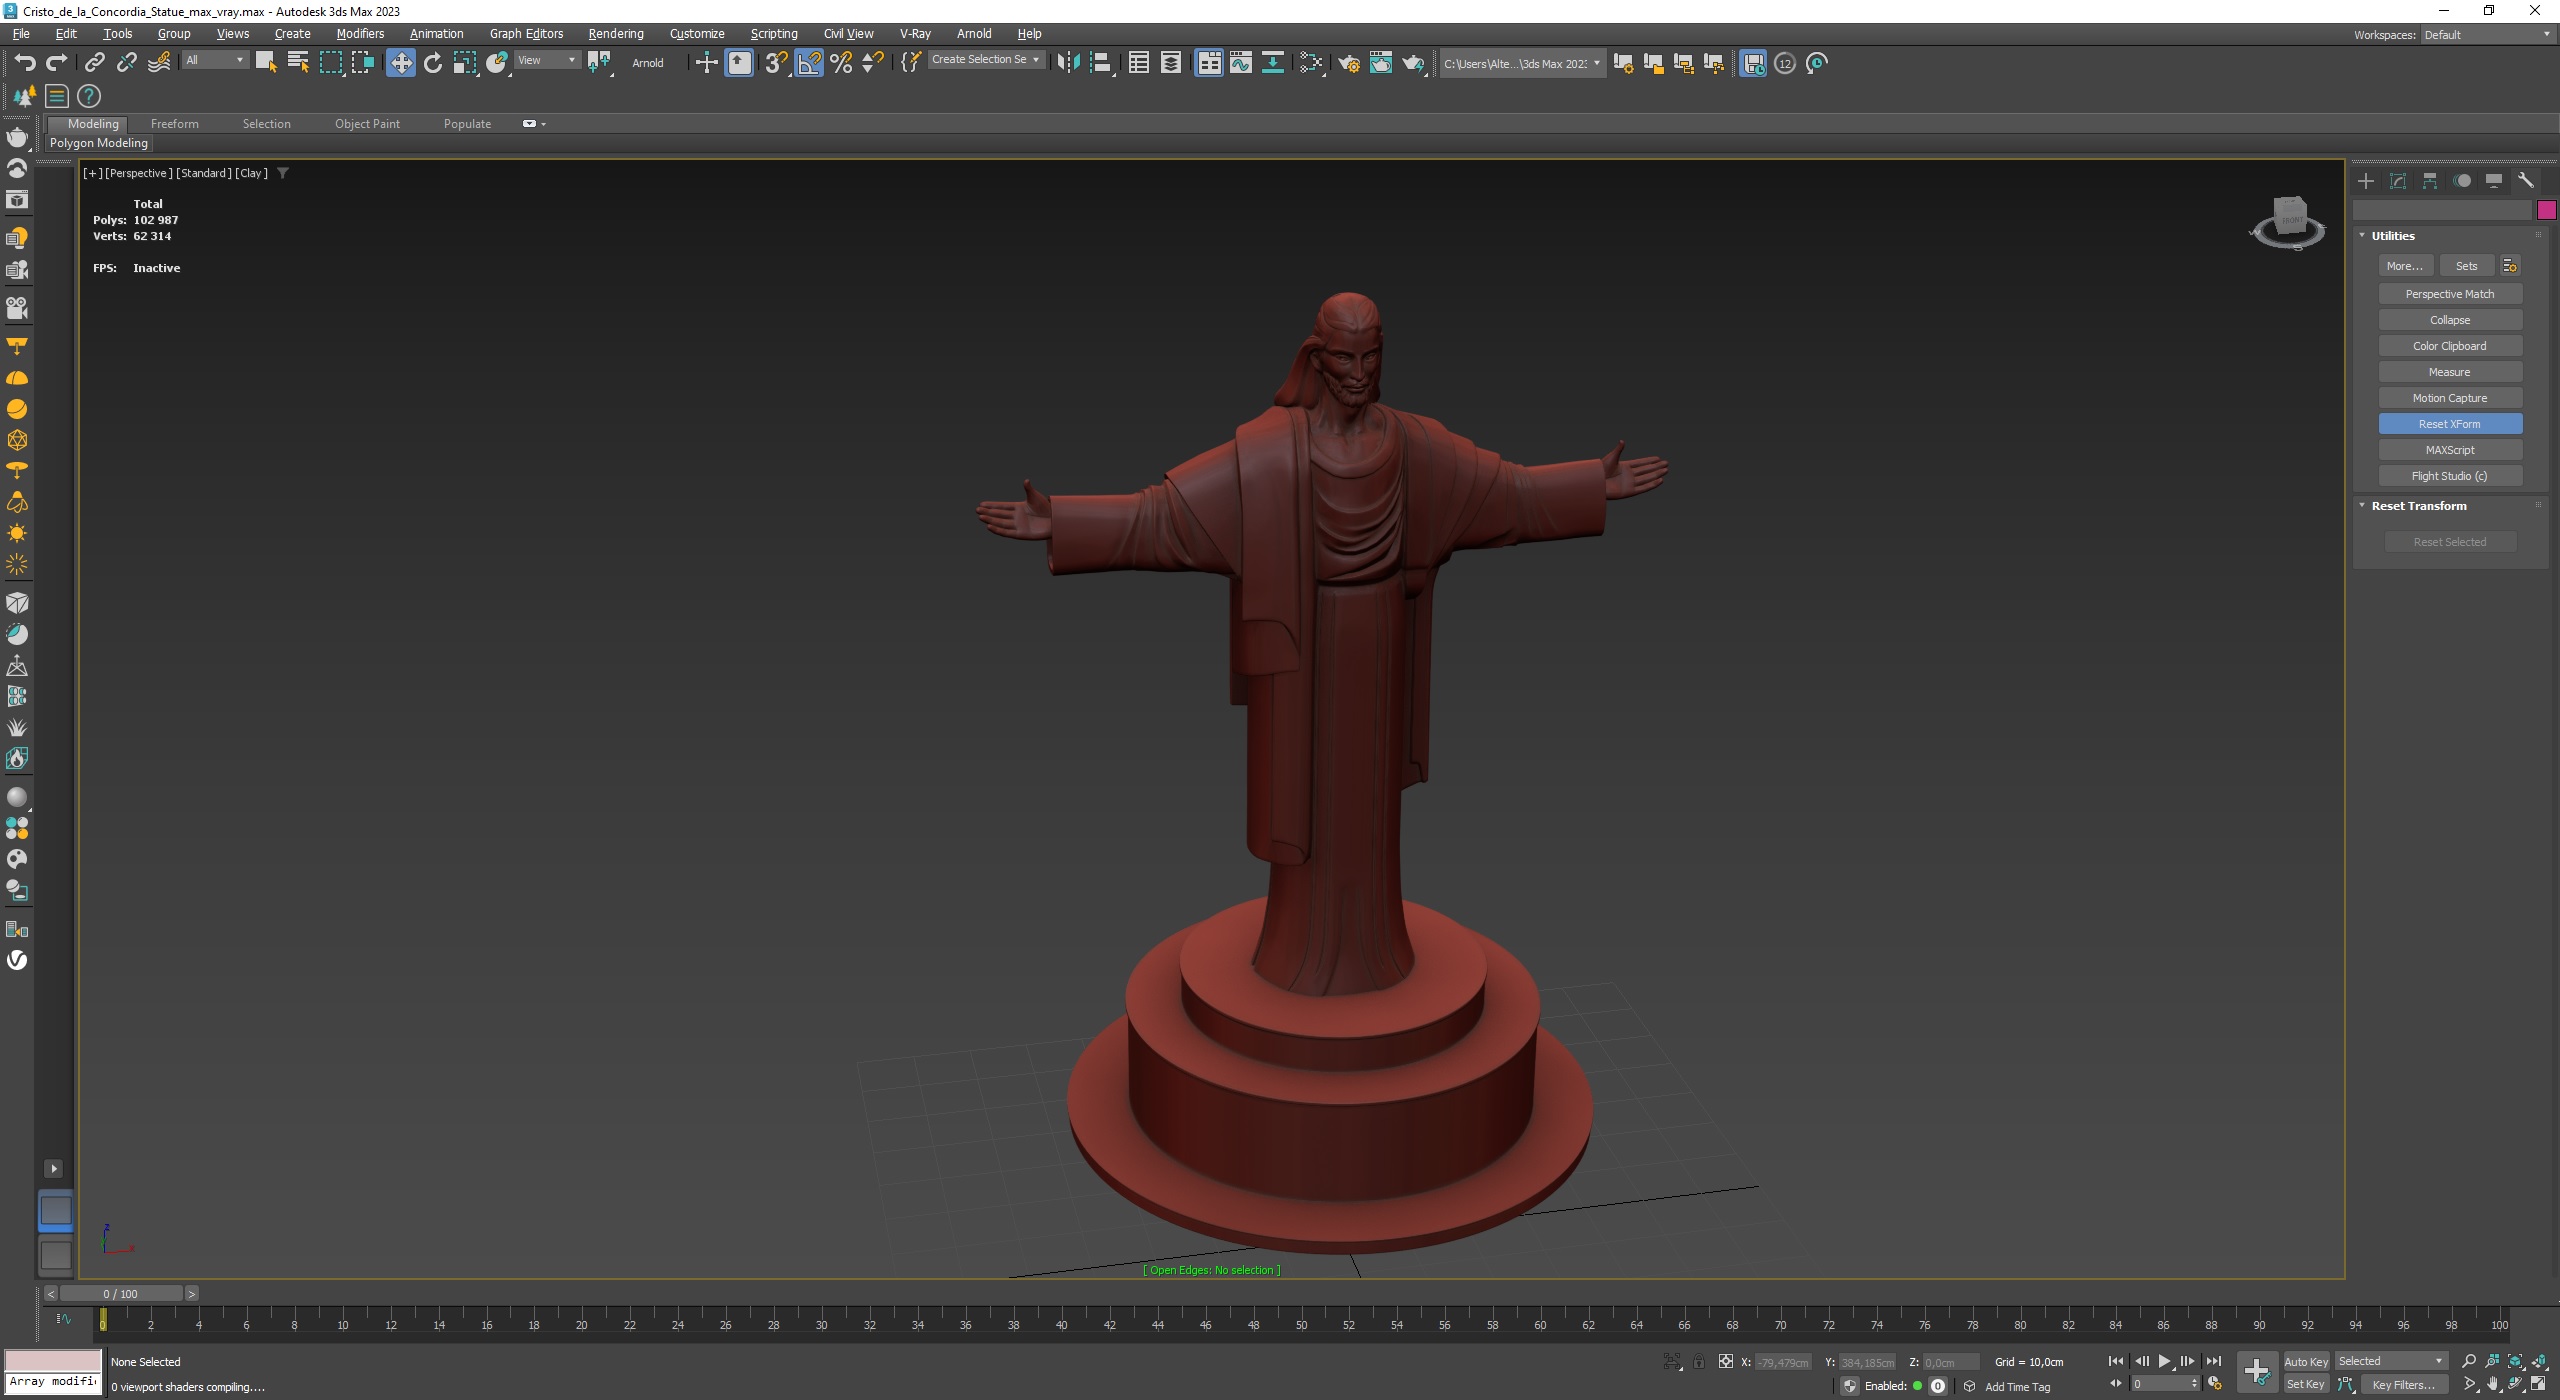Open the Create Selection Set dropdown
Viewport: 2560px width, 1400px height.
985,60
